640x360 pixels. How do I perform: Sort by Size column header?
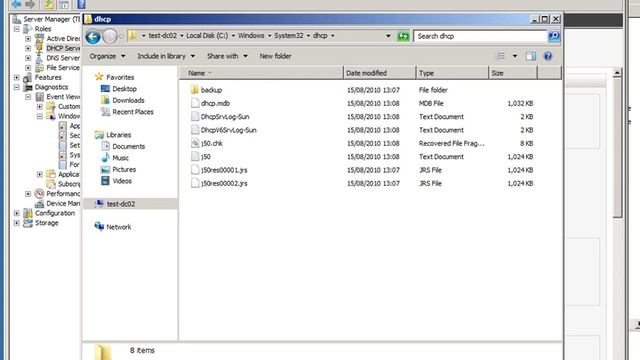(x=513, y=73)
